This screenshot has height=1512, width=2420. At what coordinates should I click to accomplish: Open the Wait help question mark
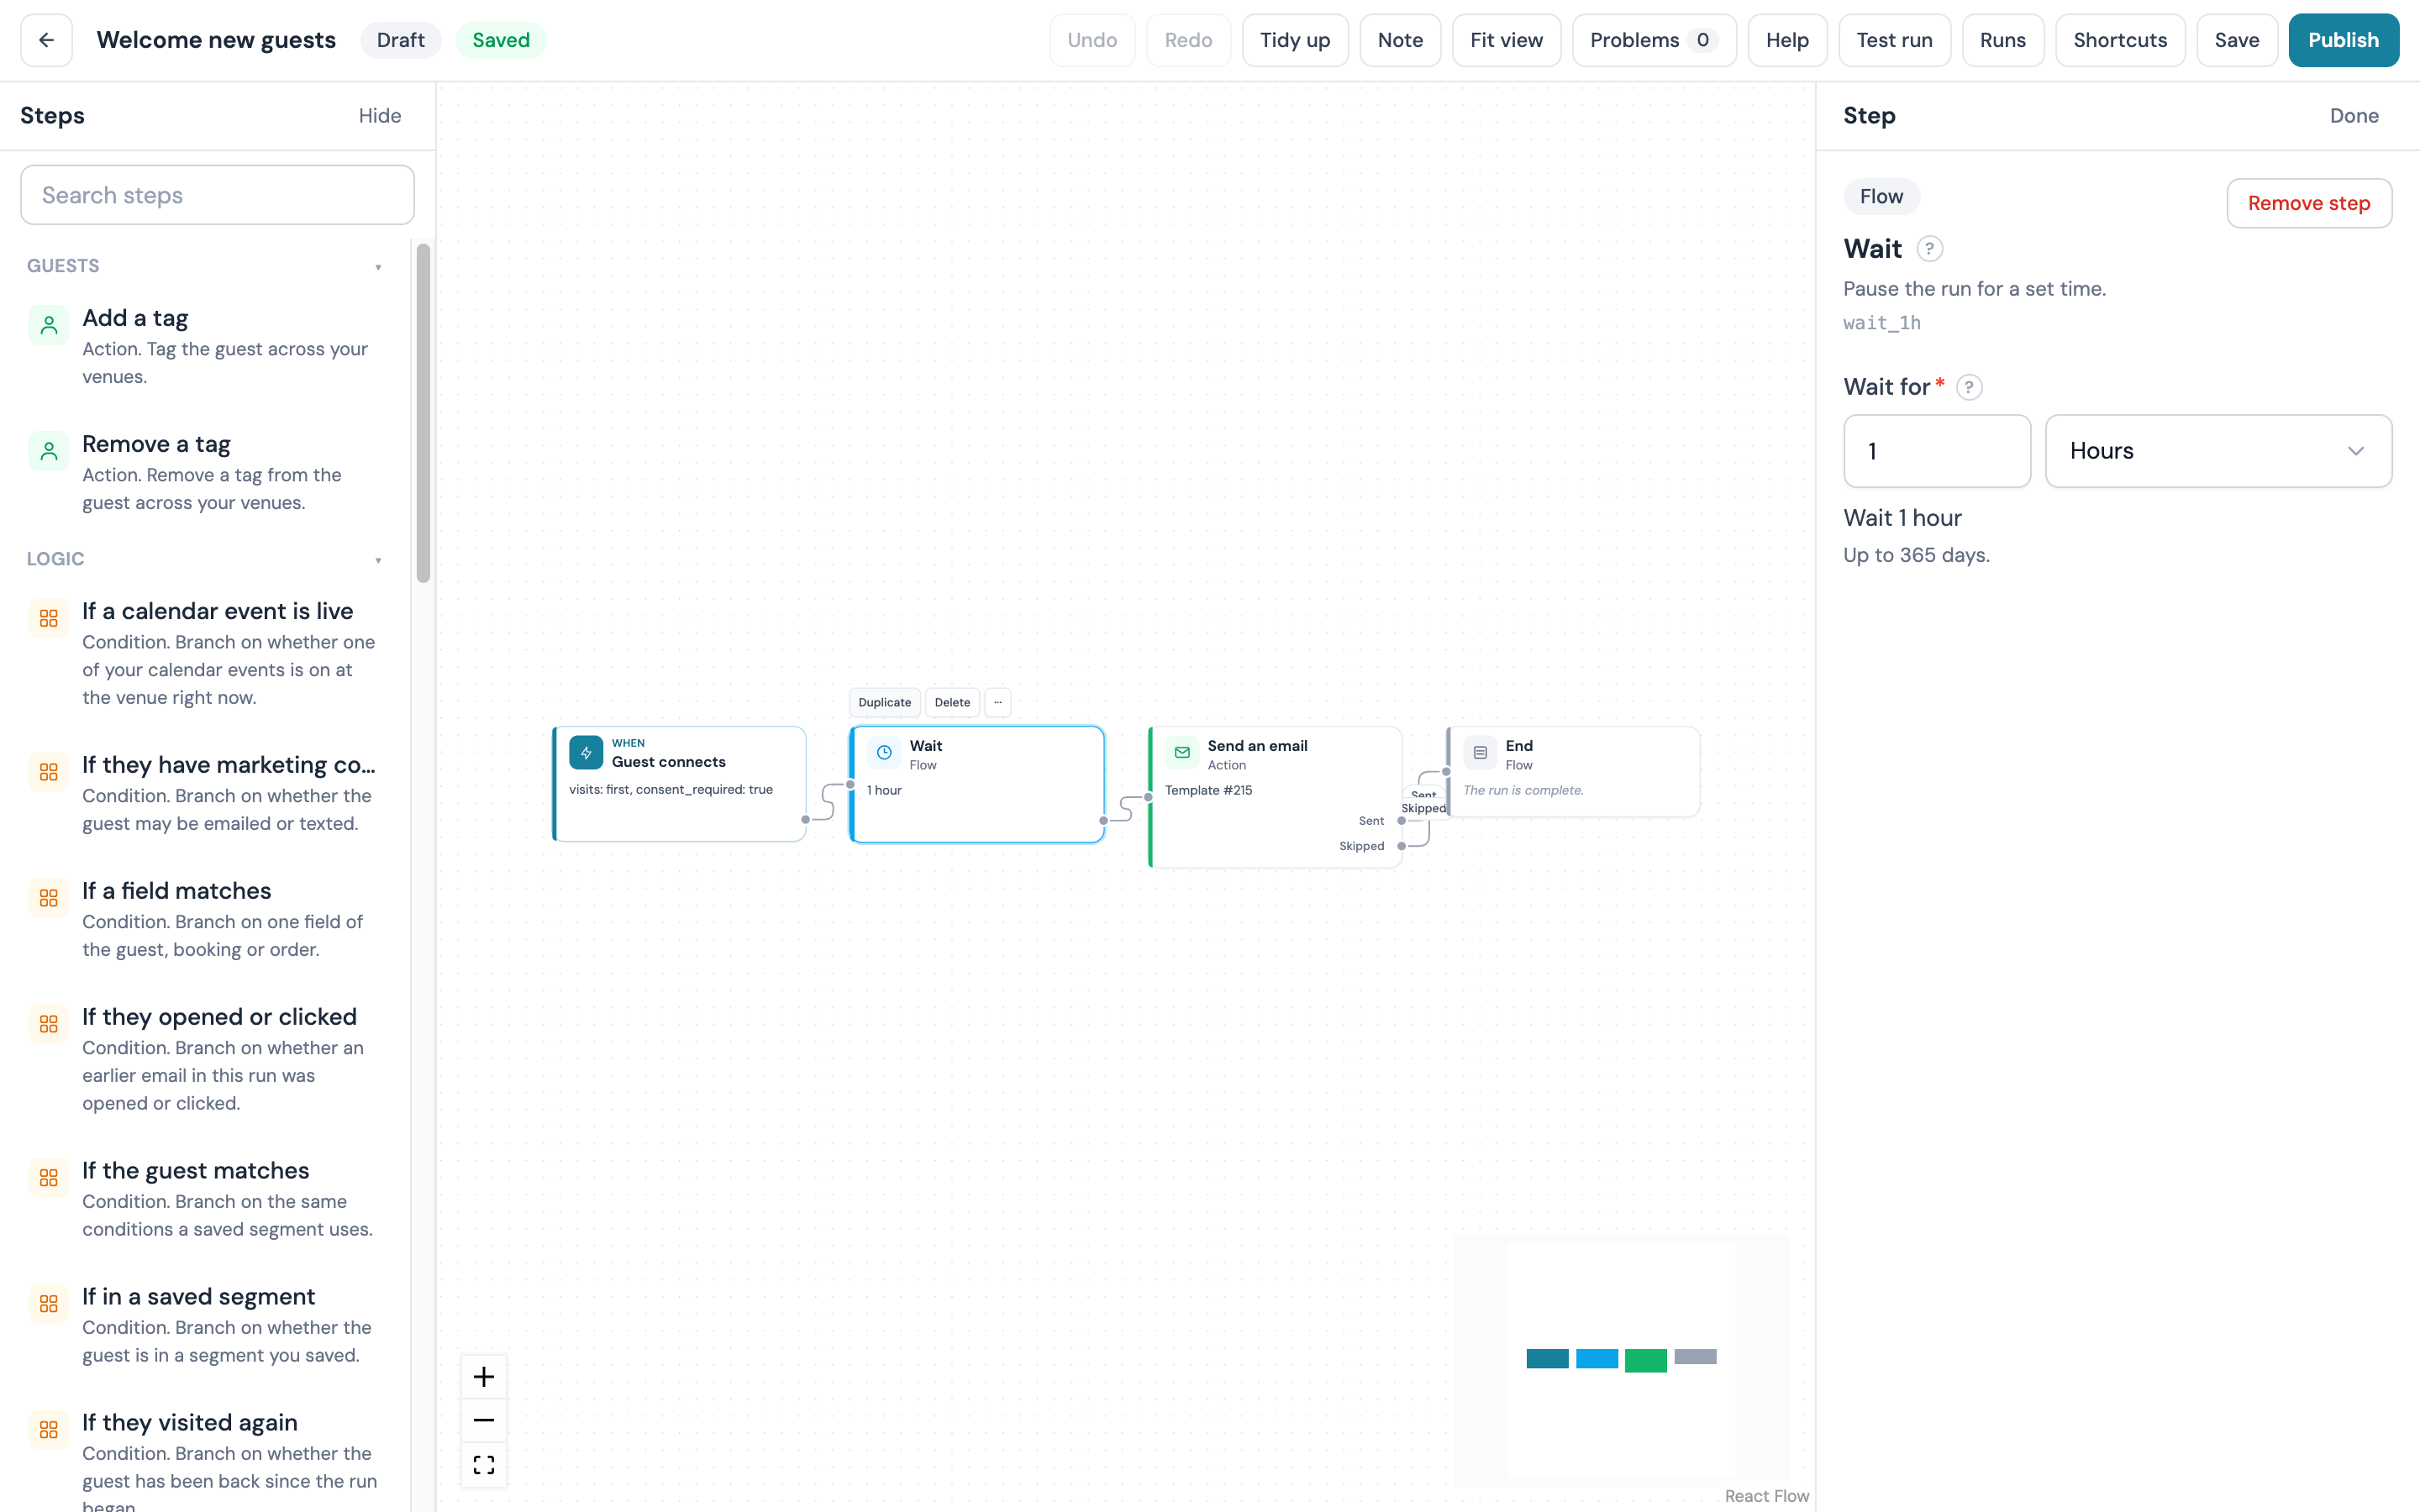point(1929,248)
